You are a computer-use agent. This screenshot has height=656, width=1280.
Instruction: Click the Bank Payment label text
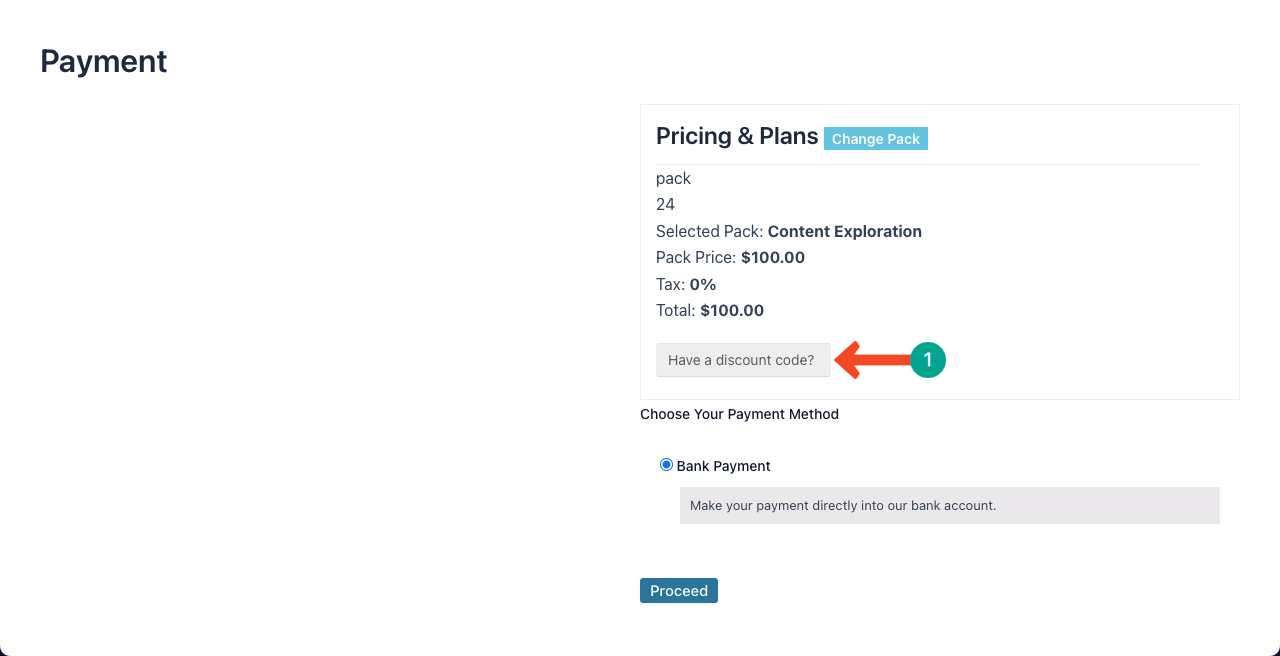point(723,466)
